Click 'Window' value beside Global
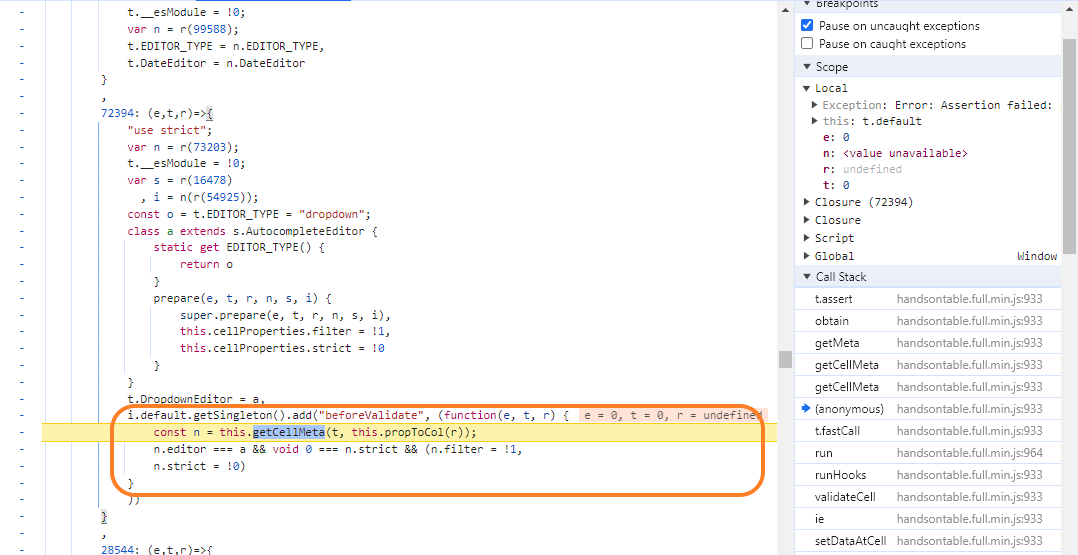Image resolution: width=1078 pixels, height=555 pixels. point(1037,256)
